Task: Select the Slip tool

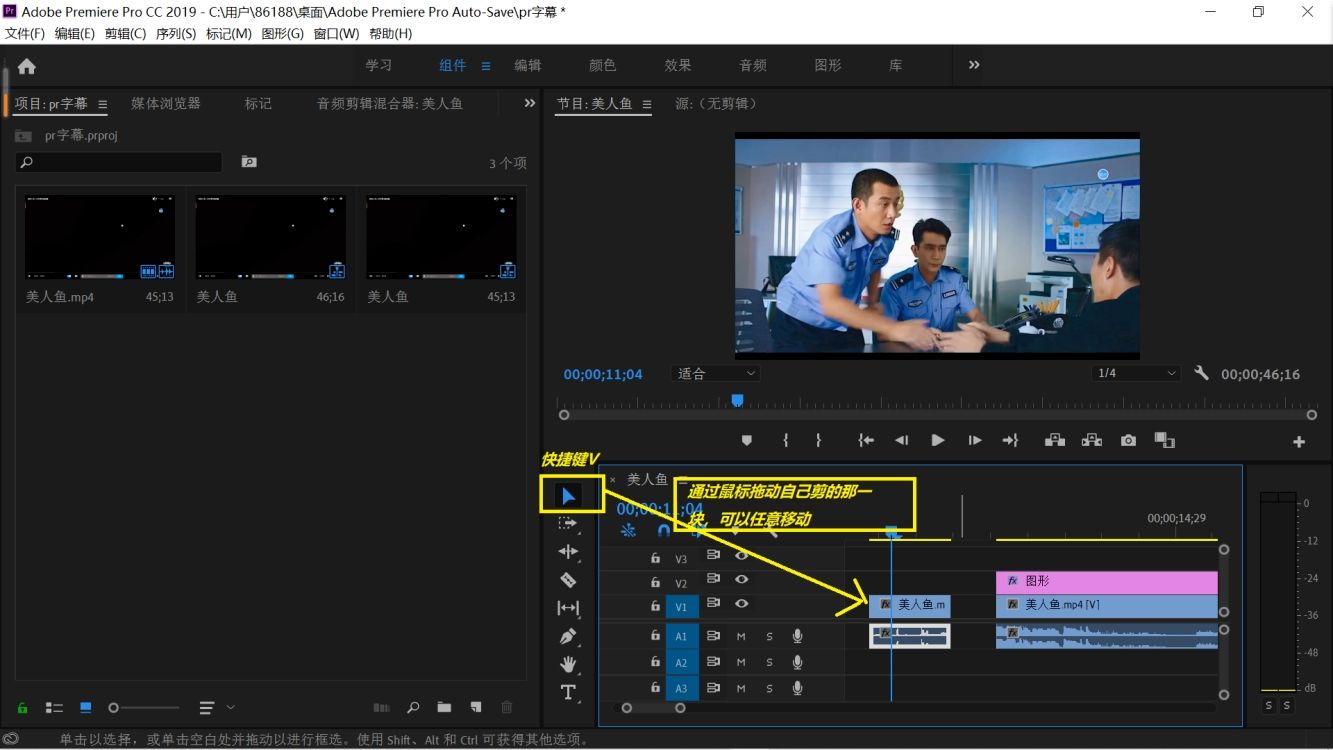Action: pos(568,608)
